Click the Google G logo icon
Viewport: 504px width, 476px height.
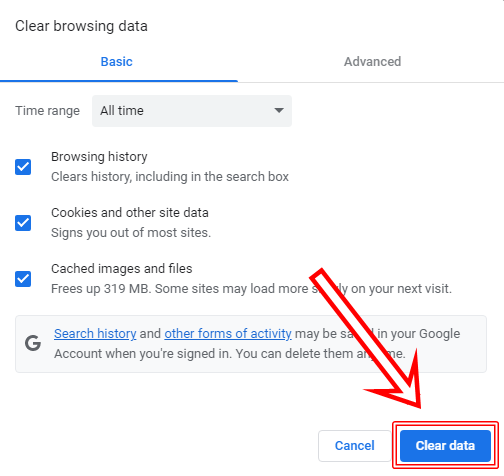[33, 343]
